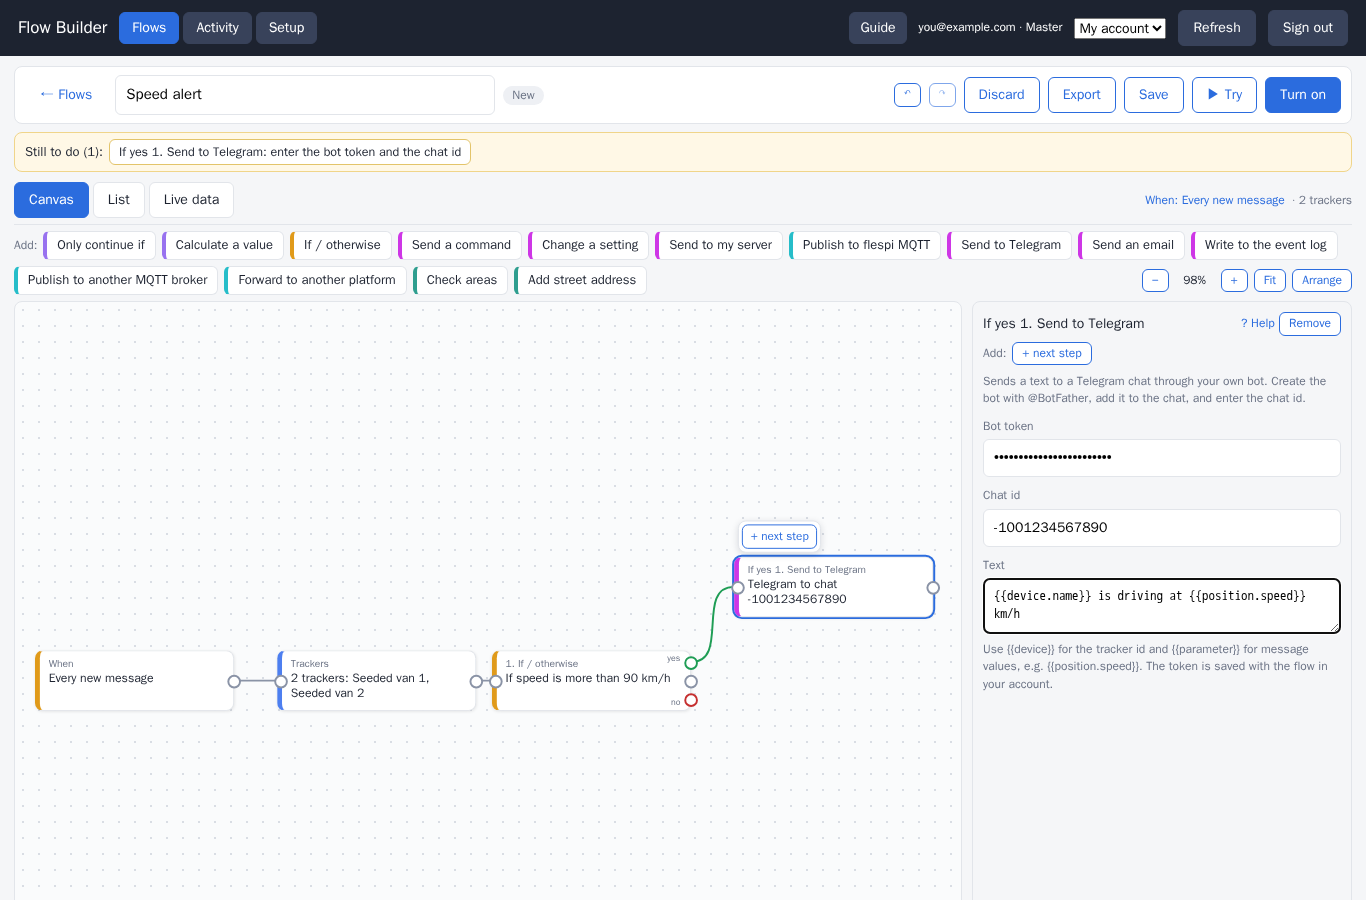Click next step button in side panel
1366x900 pixels.
pos(1052,353)
